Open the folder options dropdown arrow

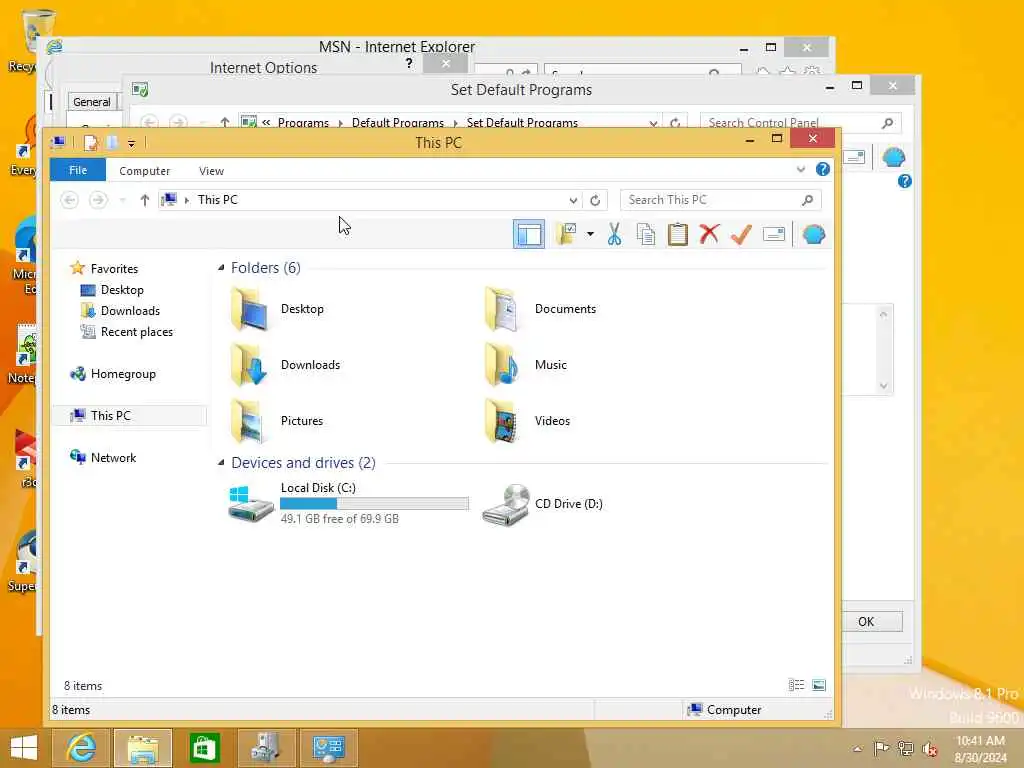(x=590, y=234)
